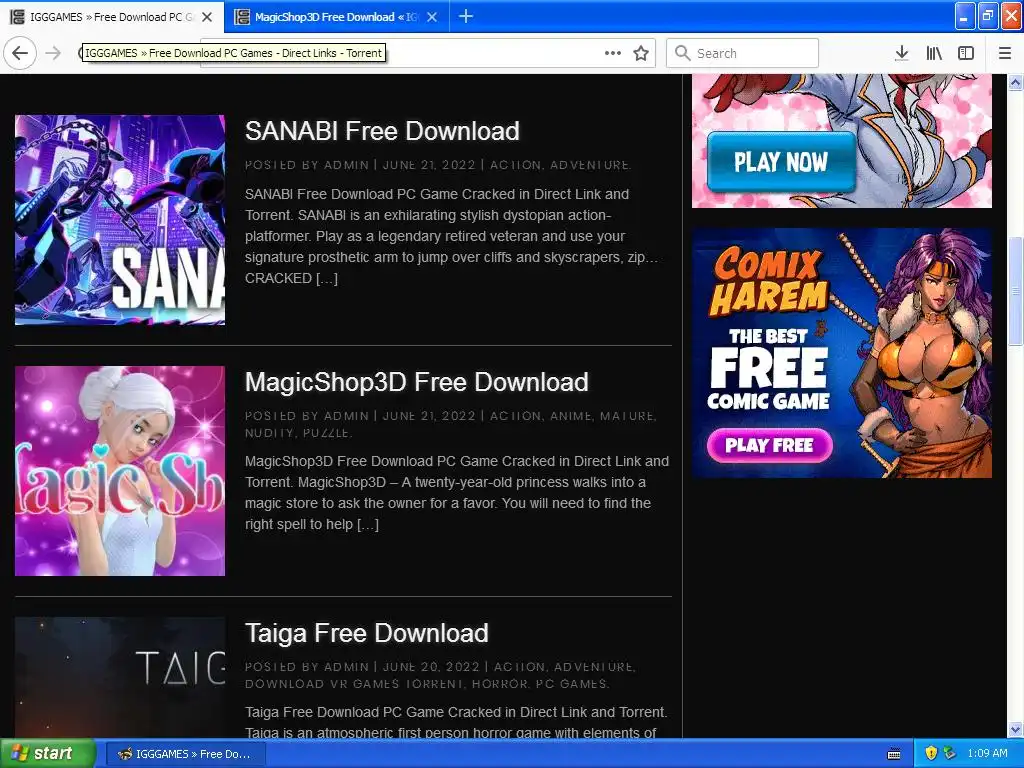Click DOWNLOAD VR GAMES TORRENT category
1024x768 pixels.
[x=355, y=684]
